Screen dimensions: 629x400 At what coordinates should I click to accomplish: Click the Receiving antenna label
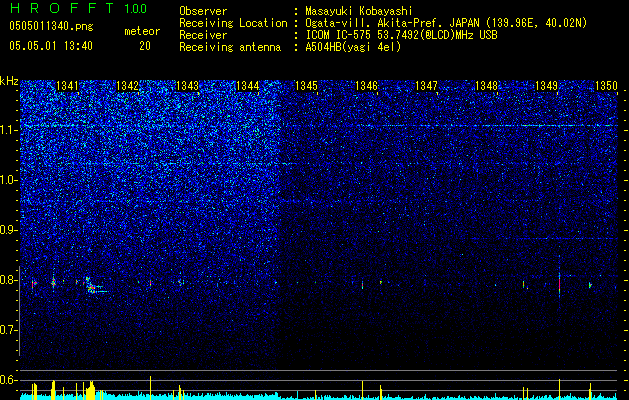point(230,47)
